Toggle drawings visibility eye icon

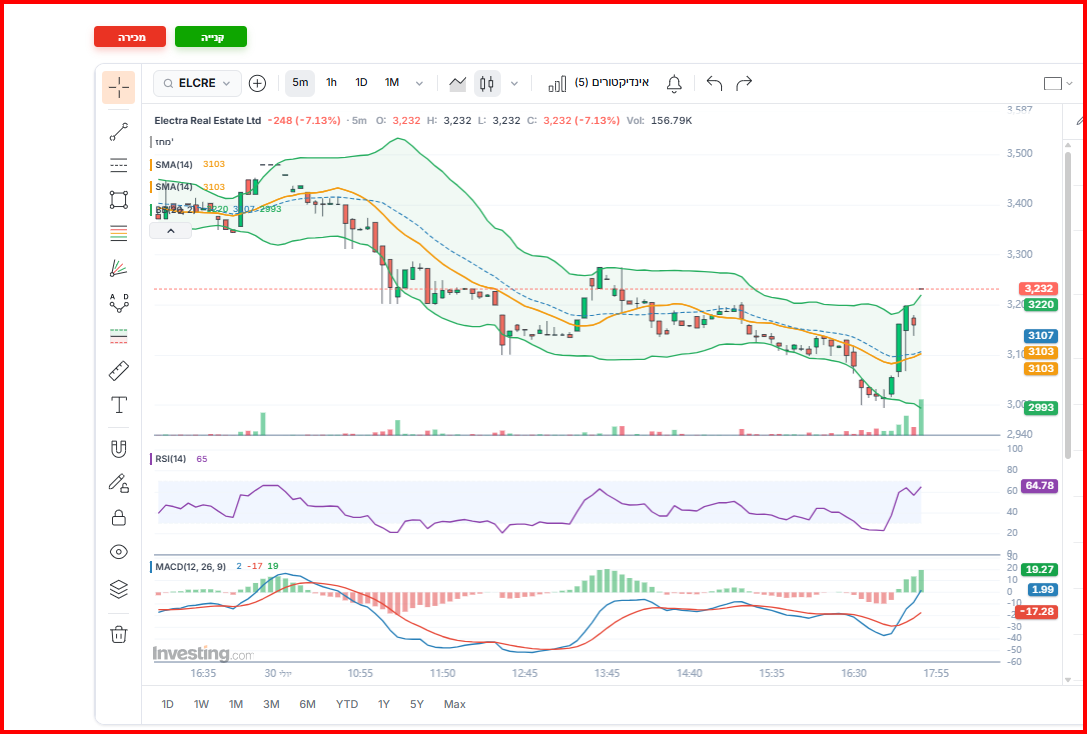119,552
